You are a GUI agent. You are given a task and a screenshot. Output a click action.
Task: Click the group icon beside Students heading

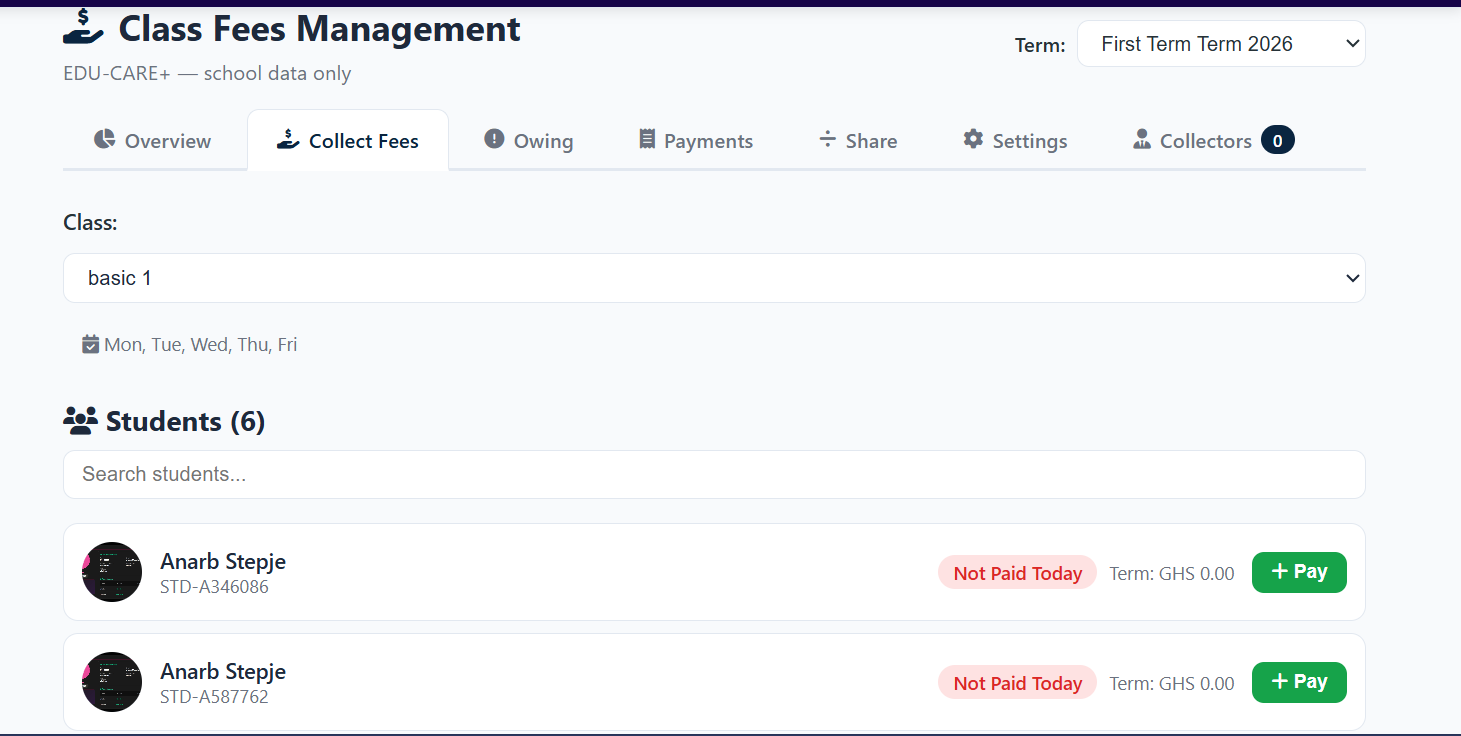[80, 421]
